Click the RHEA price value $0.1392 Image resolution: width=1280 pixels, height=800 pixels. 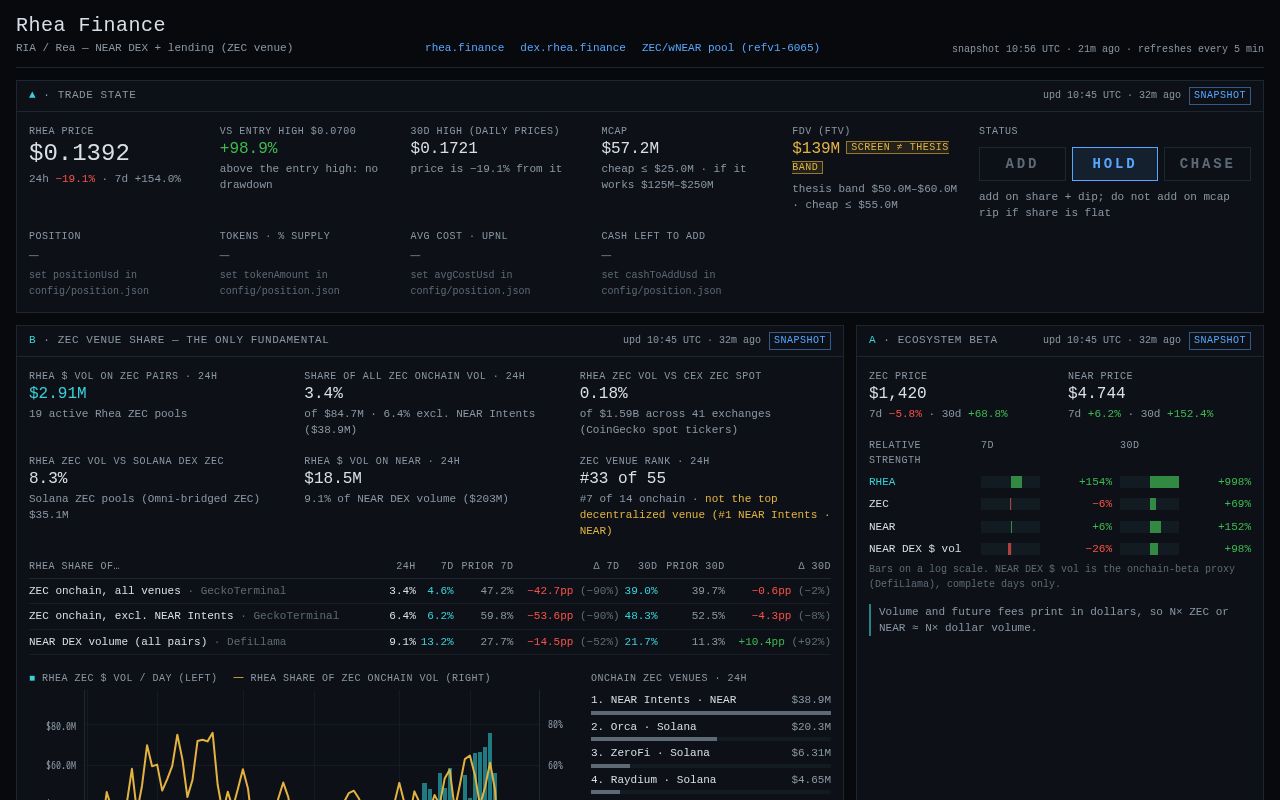(79, 153)
